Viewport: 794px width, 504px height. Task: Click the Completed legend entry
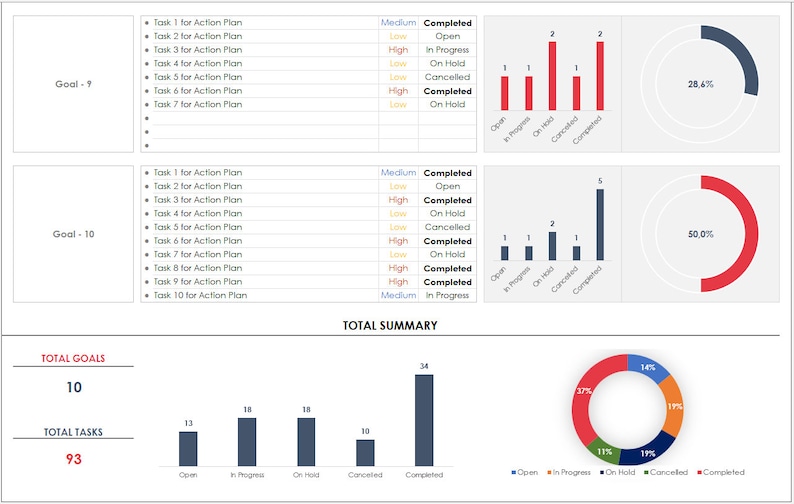(721, 472)
